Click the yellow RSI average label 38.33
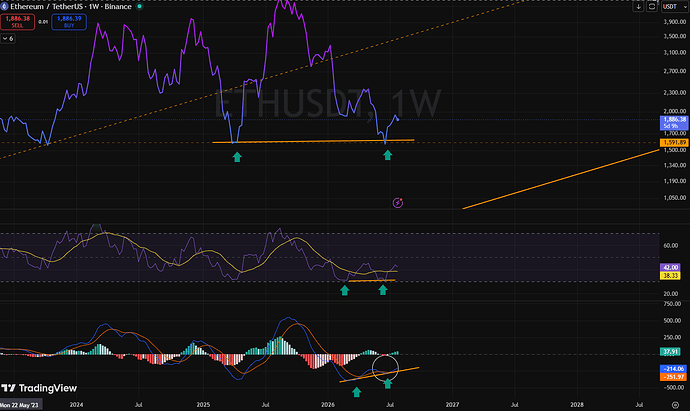The height and width of the screenshot is (411, 690). coord(671,275)
